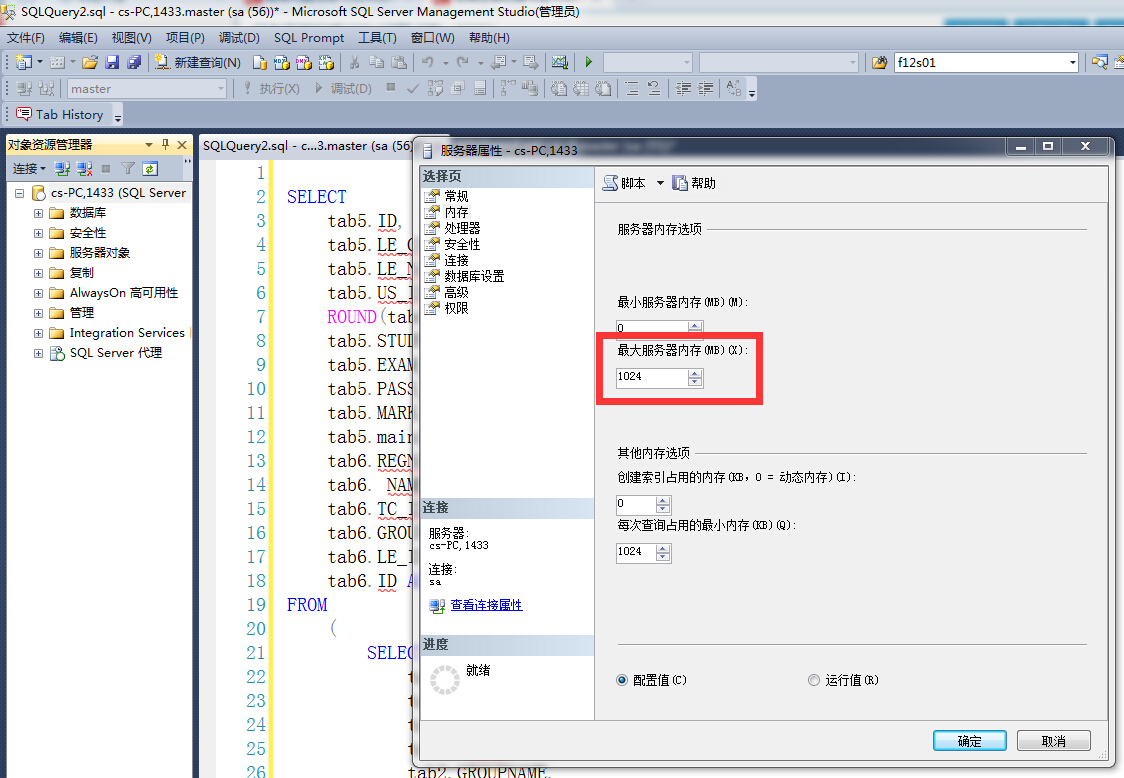Screen dimensions: 1124x778
Task: Click the Save All stacked floppy disks icon
Action: (134, 62)
